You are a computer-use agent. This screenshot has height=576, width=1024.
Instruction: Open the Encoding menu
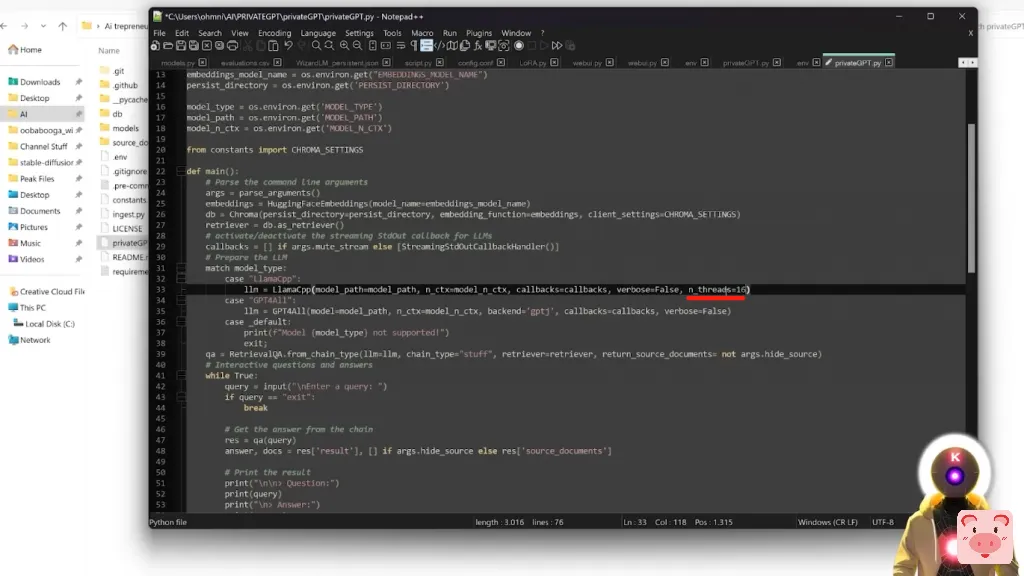[x=274, y=33]
